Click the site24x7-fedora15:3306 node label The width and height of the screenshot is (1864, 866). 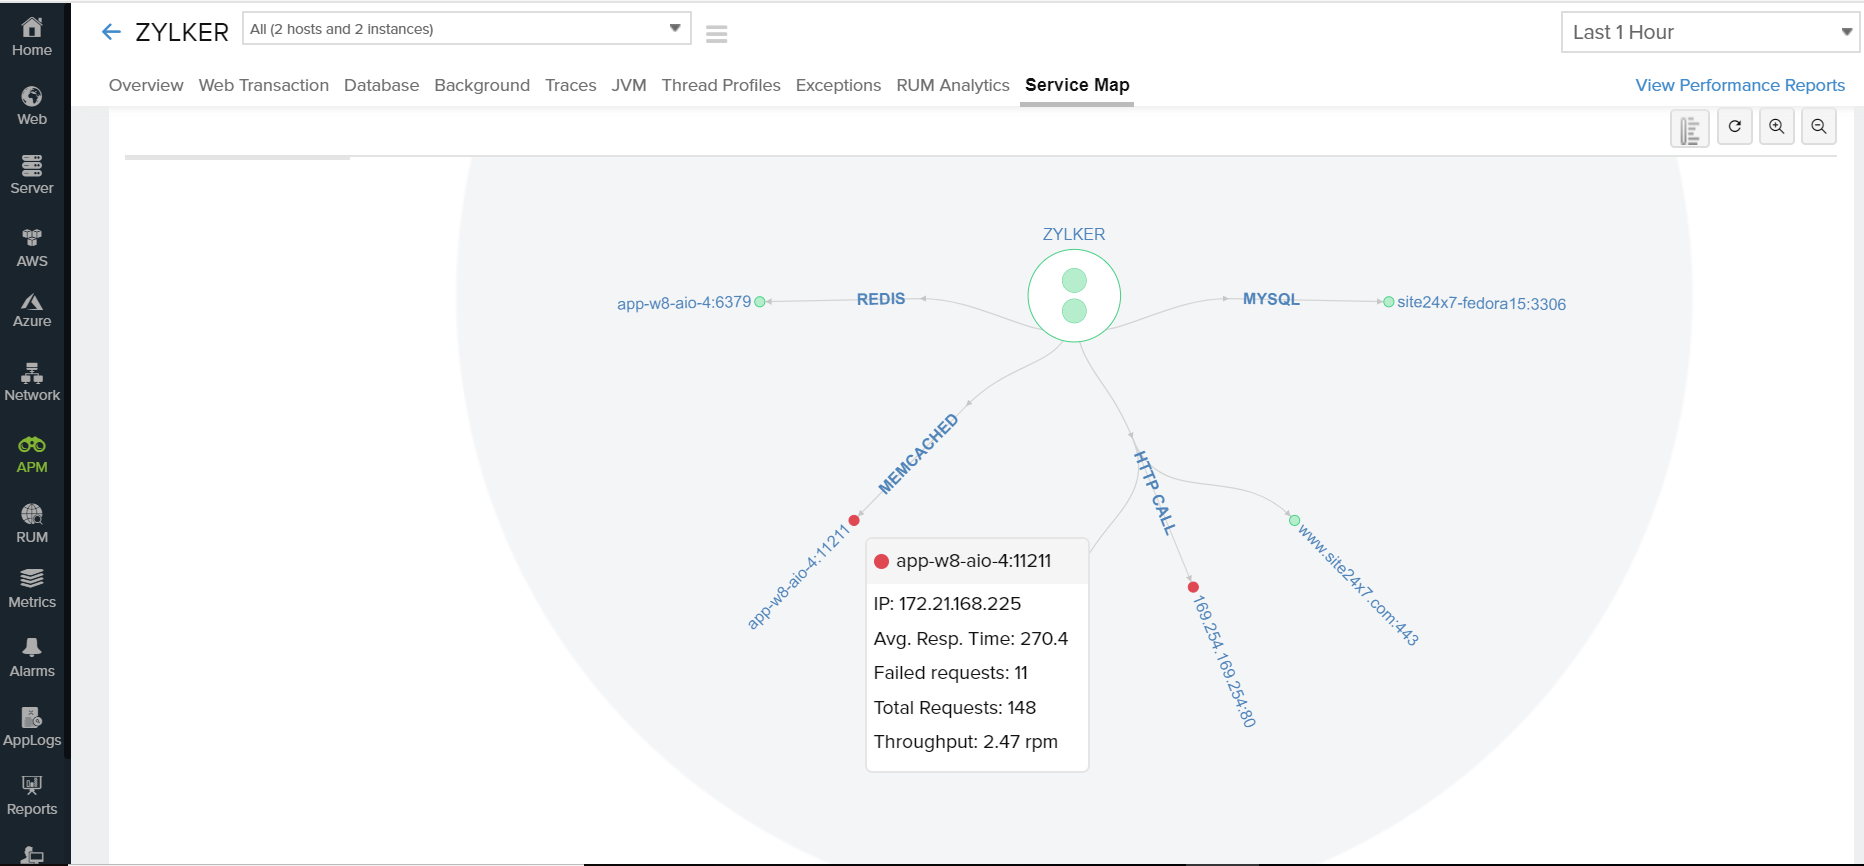pos(1481,303)
